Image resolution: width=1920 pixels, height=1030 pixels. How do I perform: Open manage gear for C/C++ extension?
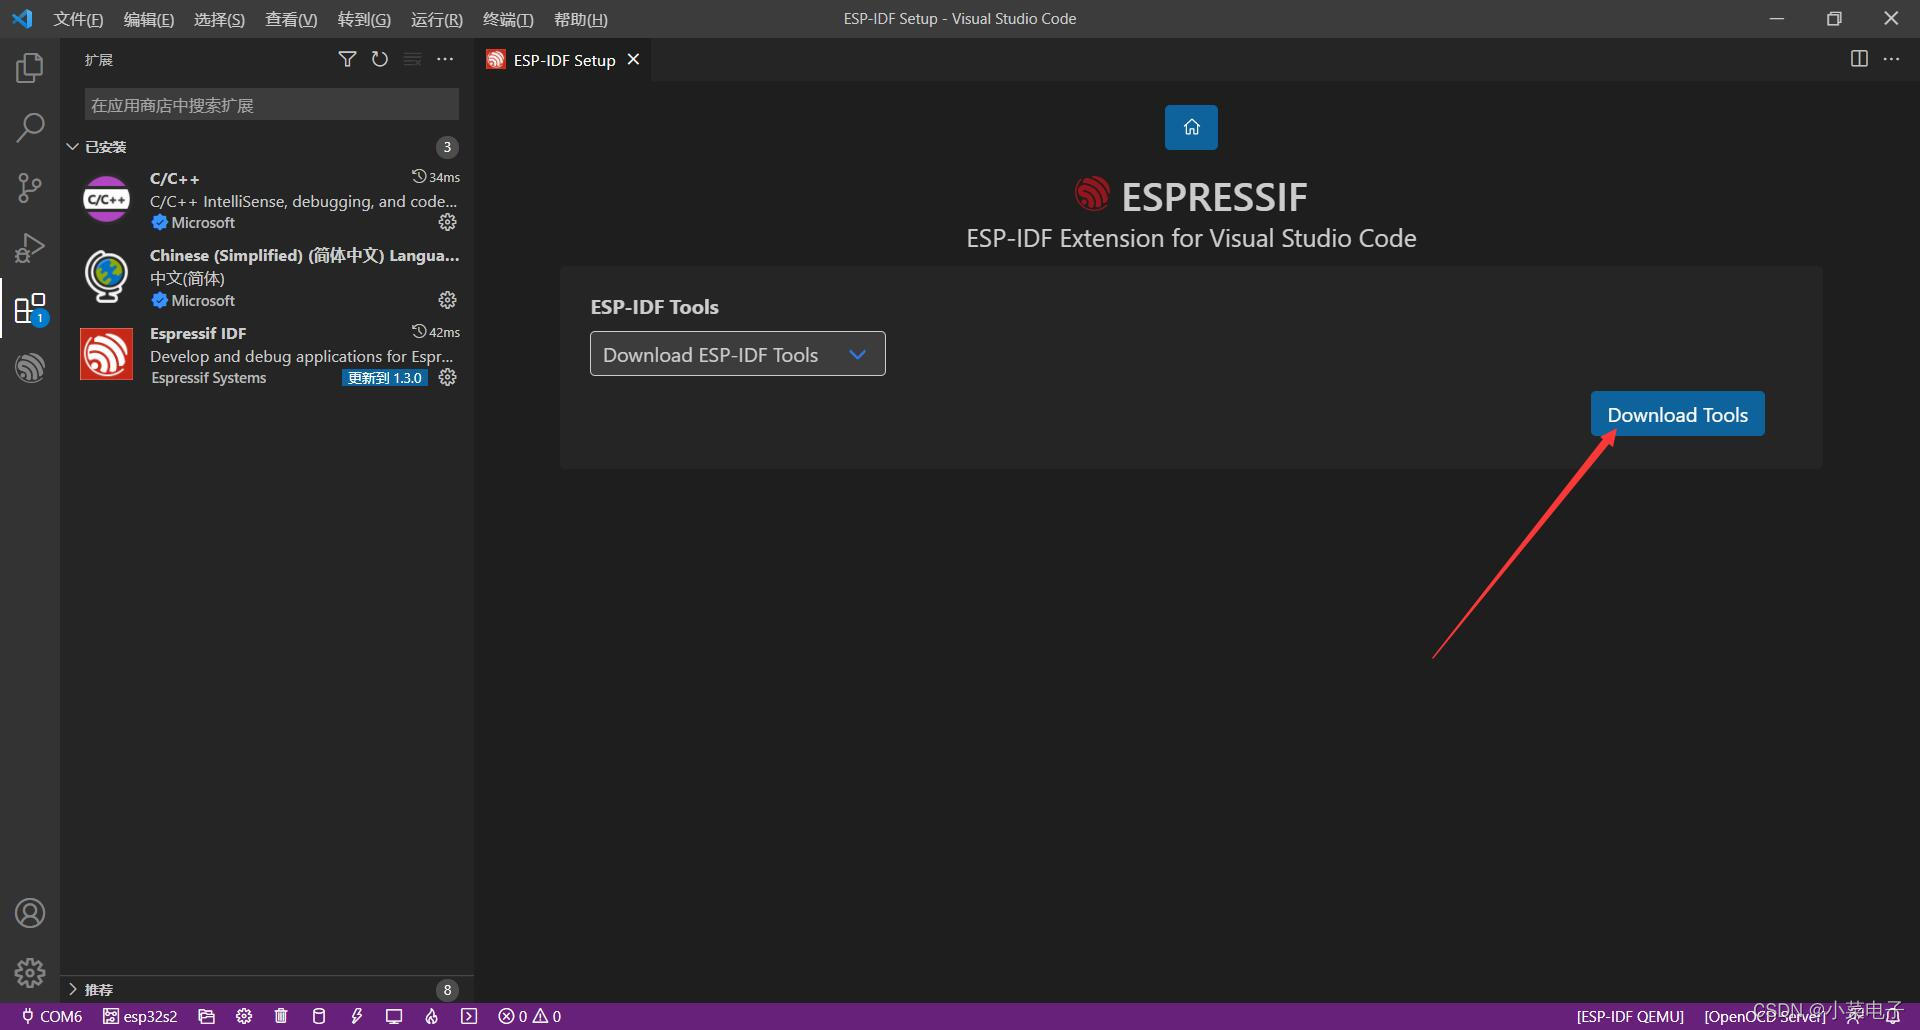[x=448, y=222]
